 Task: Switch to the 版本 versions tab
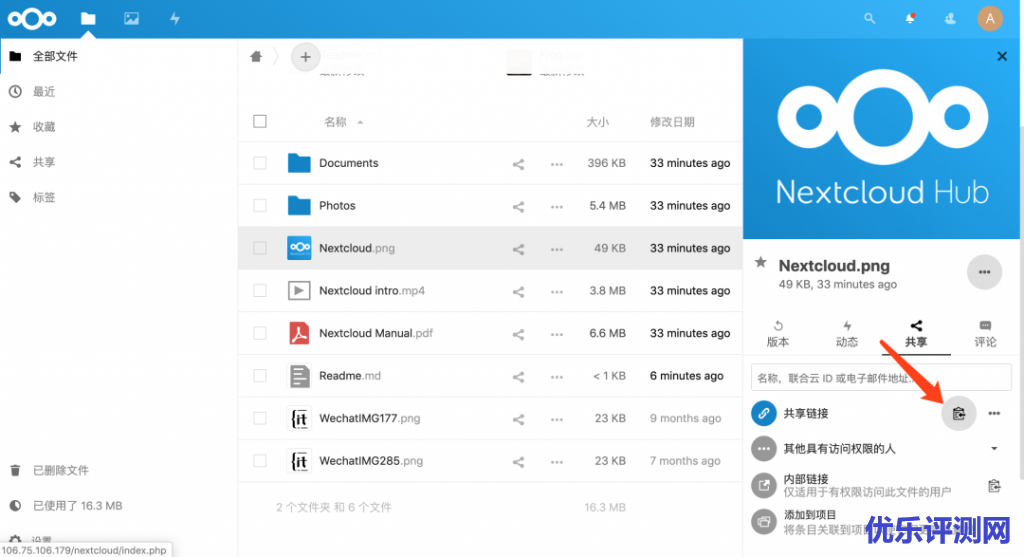777,333
